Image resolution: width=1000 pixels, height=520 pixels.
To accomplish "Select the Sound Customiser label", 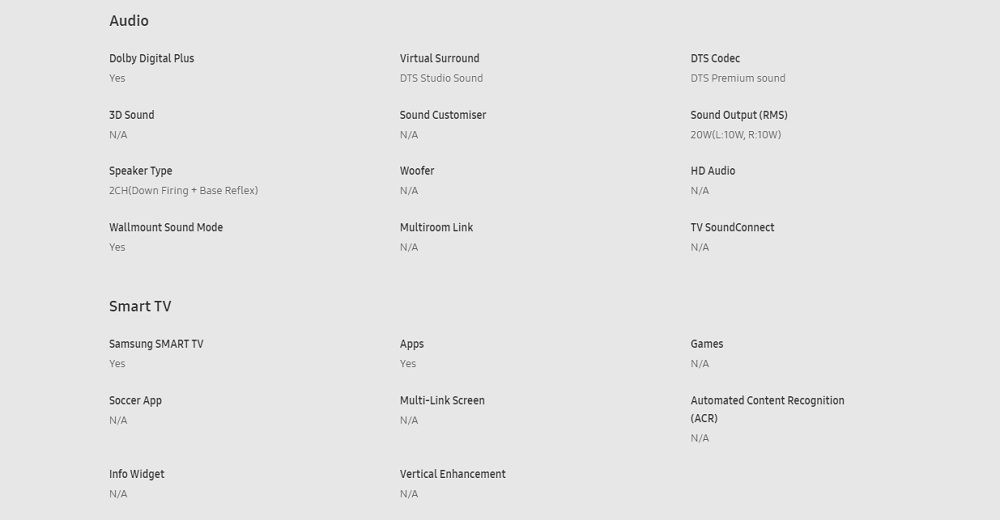I will [x=443, y=115].
